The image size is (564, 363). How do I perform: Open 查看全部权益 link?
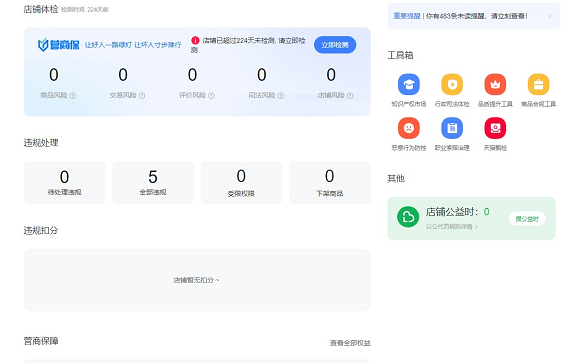coord(350,343)
